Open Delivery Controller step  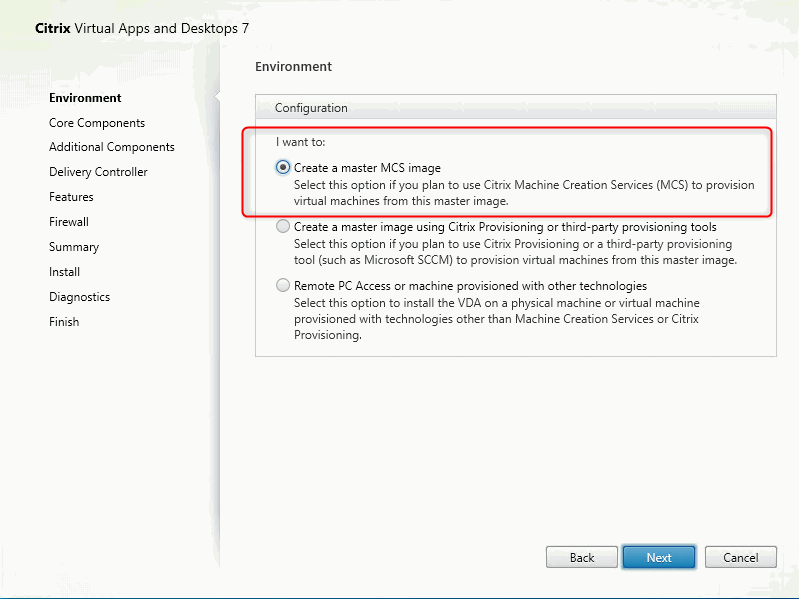98,172
